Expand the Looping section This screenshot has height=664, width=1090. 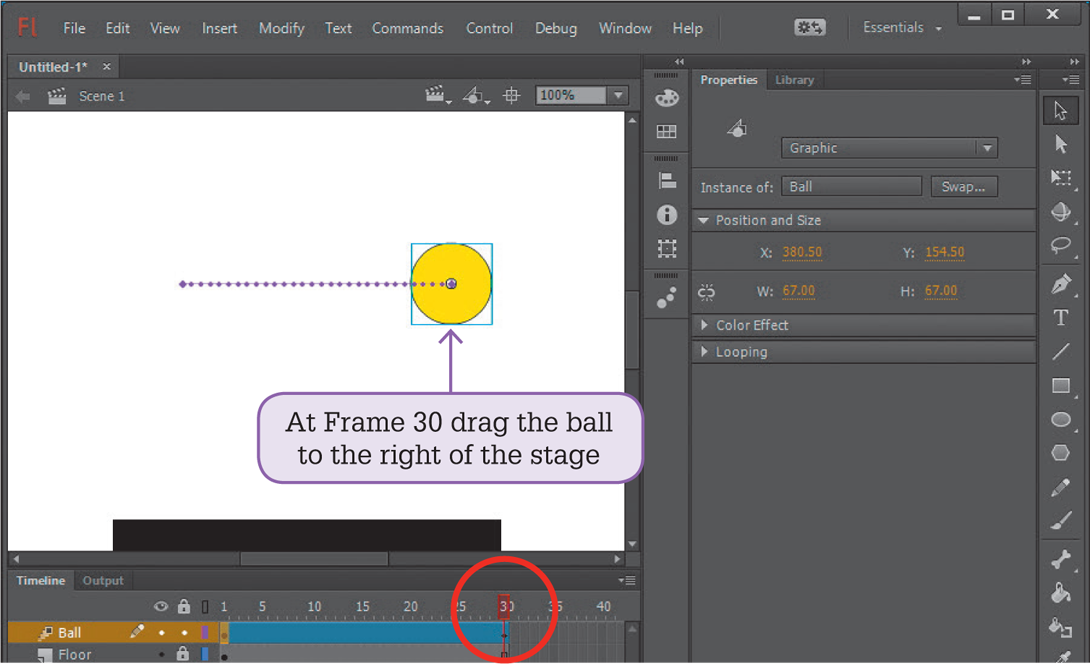[x=703, y=351]
